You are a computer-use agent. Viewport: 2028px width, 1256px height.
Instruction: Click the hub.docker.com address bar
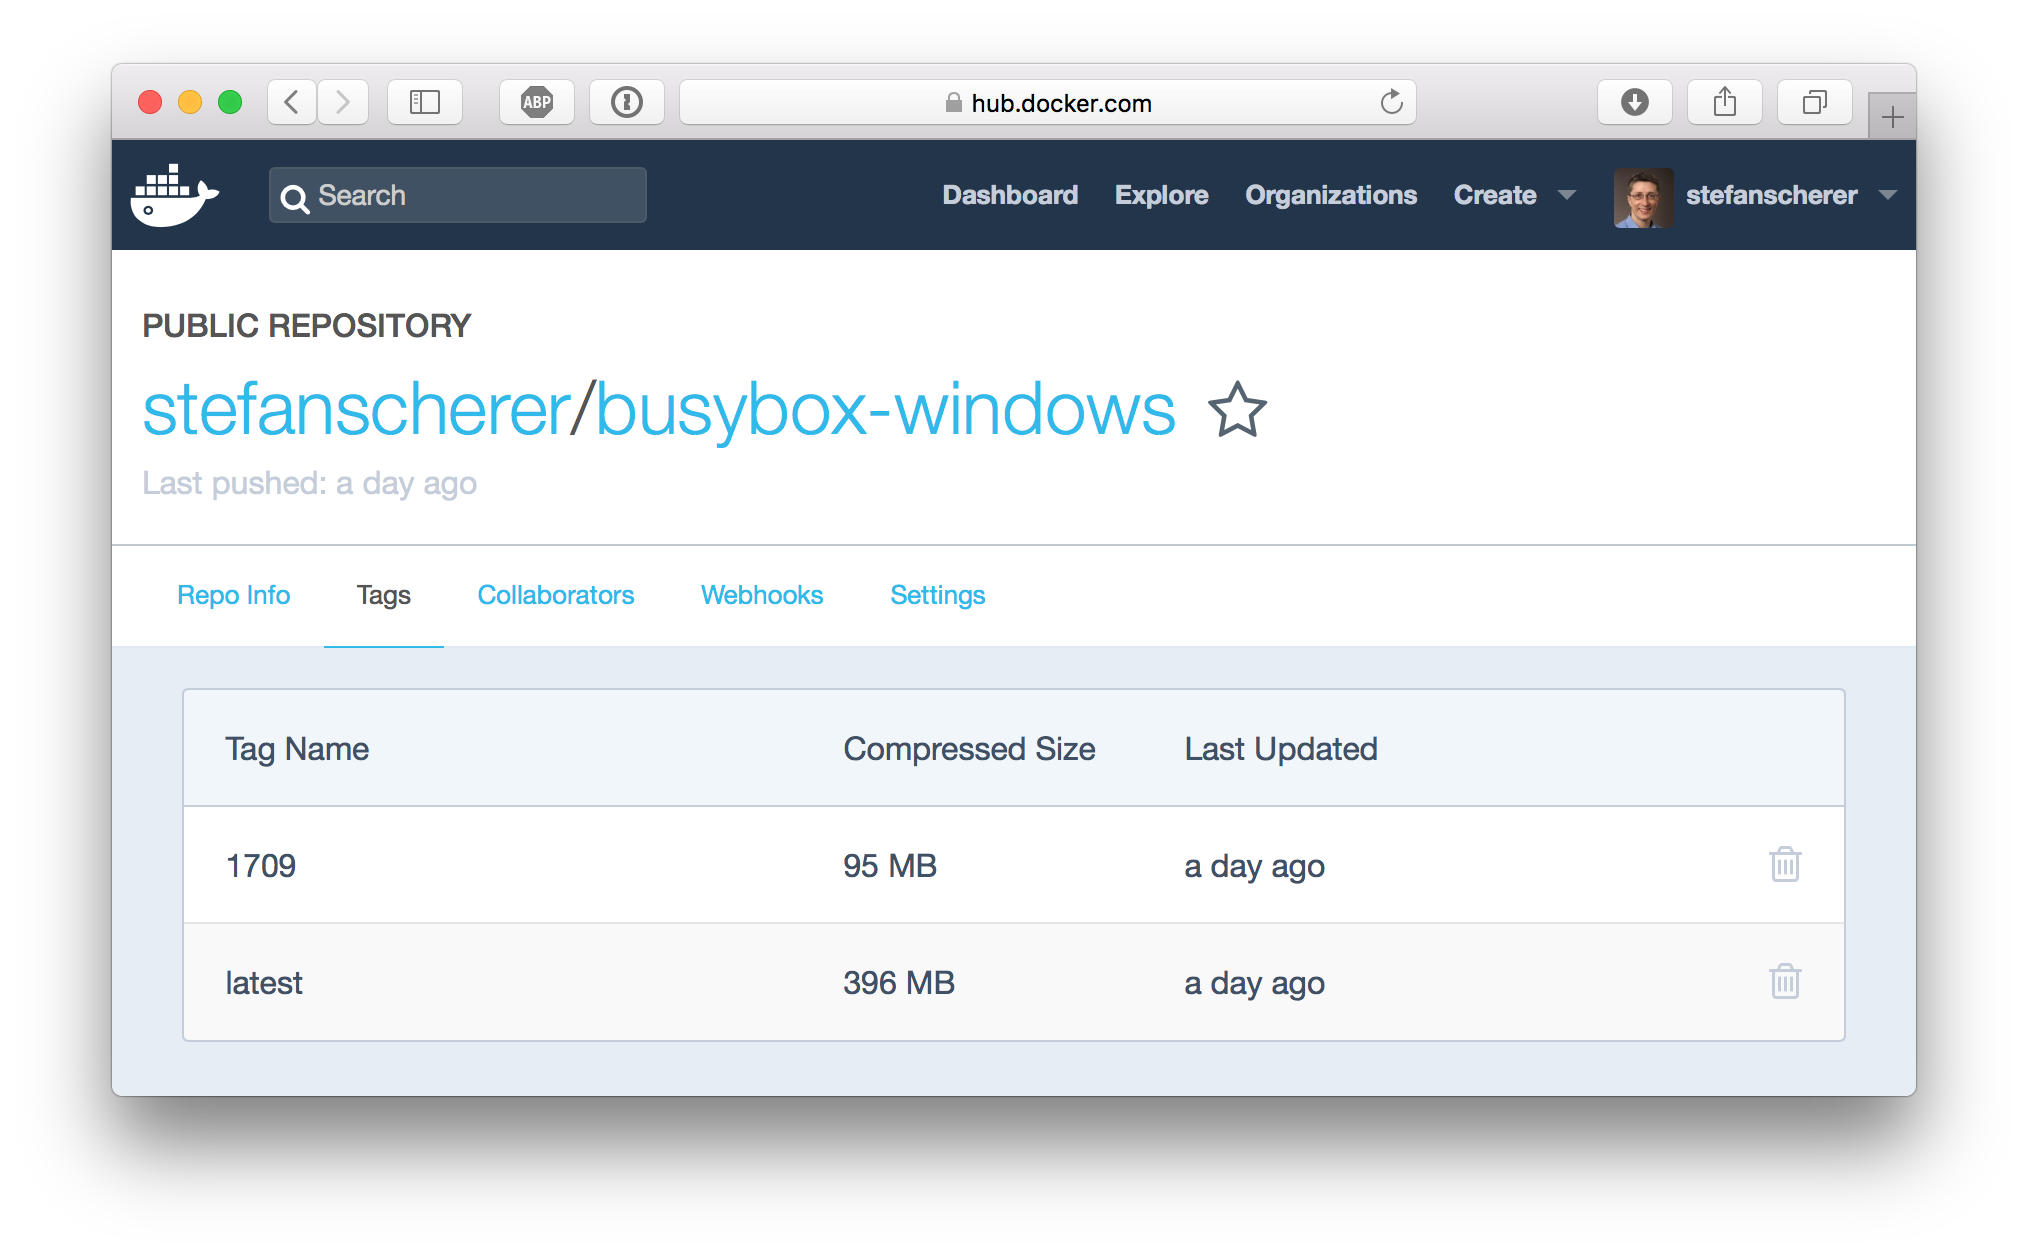click(1048, 102)
